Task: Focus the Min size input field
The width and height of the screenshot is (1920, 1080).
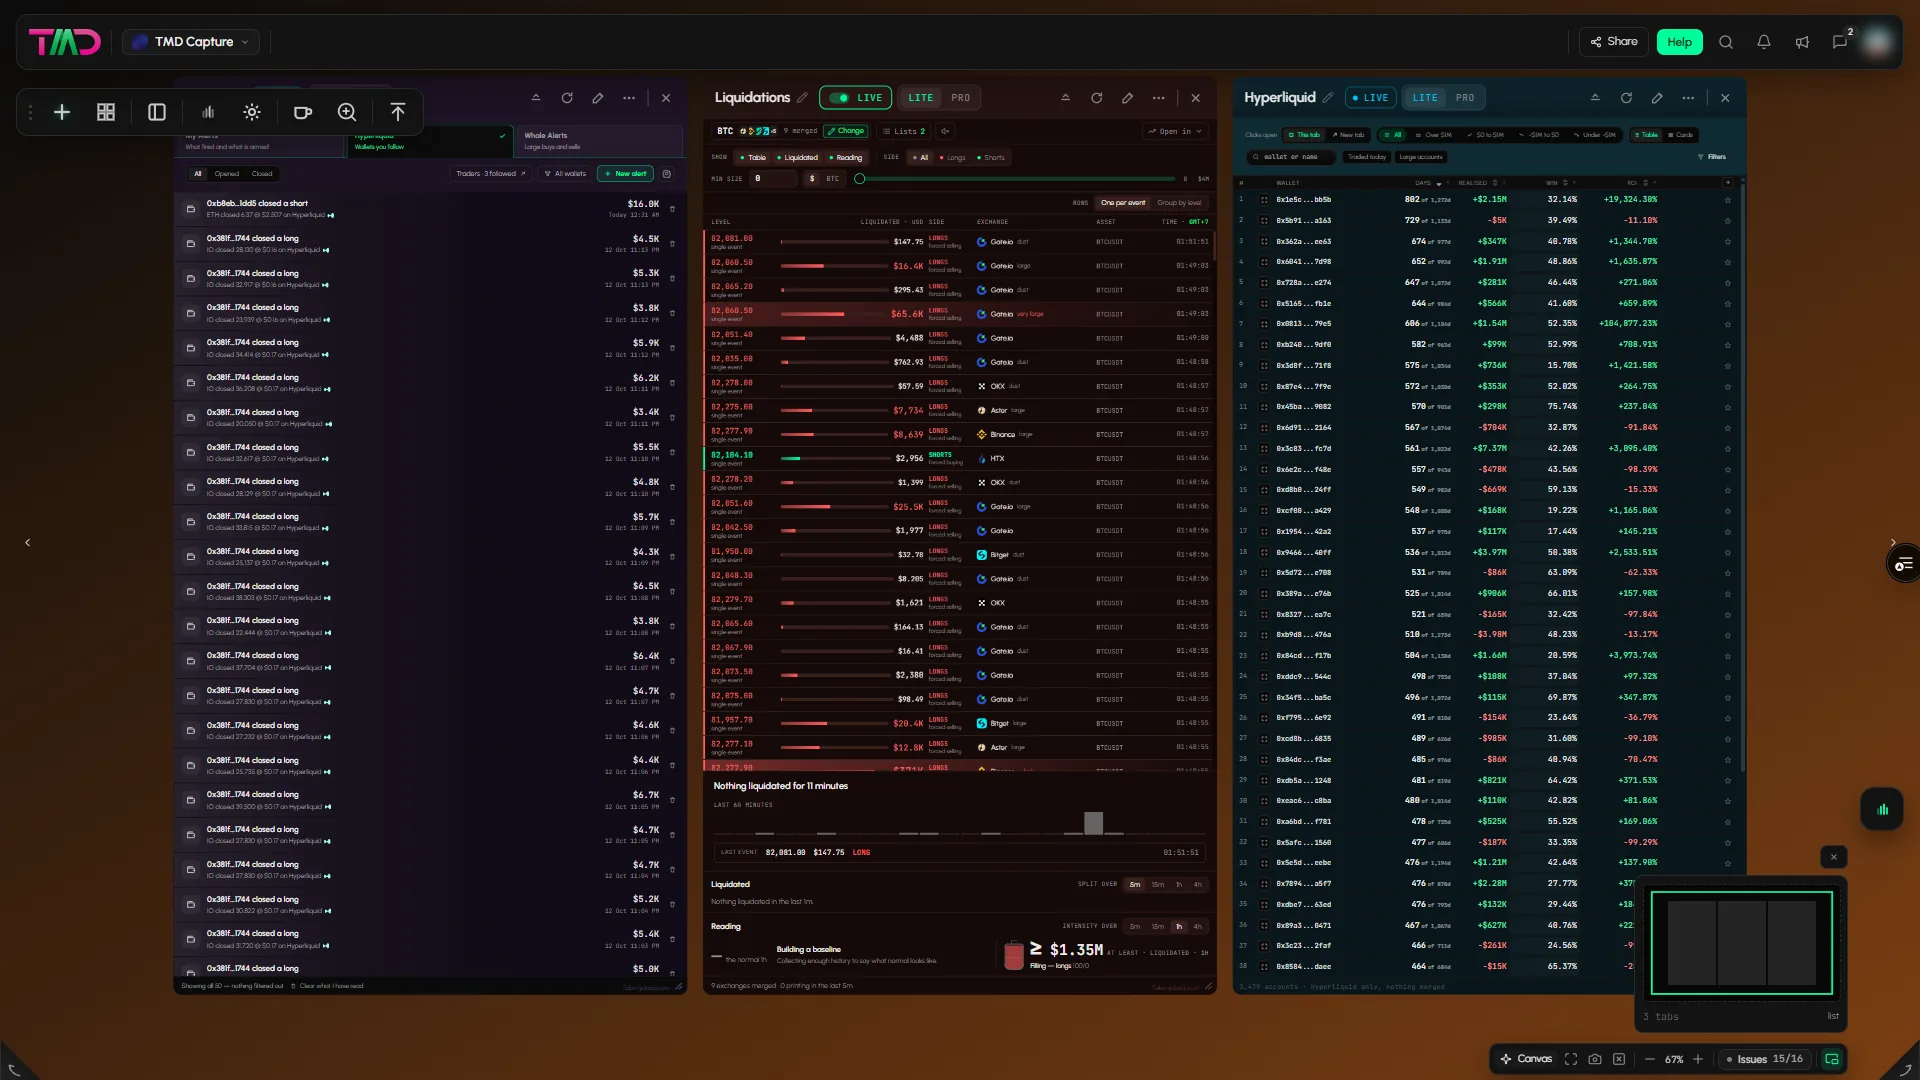Action: (774, 179)
